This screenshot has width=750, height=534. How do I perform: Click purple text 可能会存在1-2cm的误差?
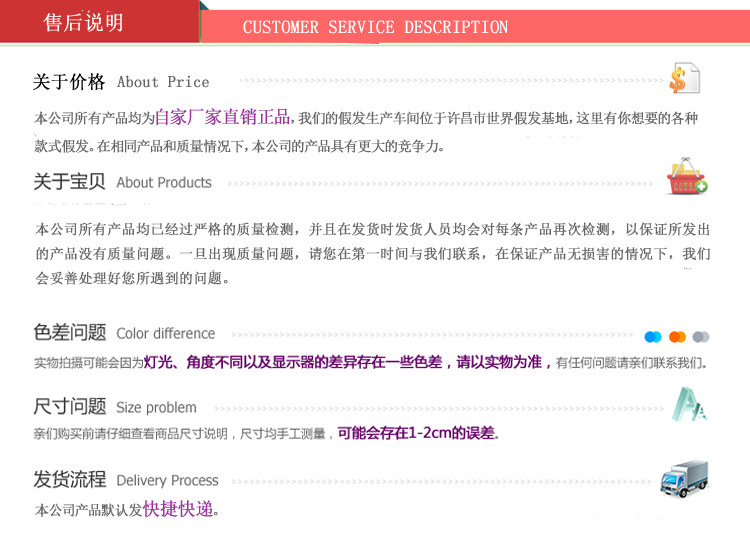(x=416, y=433)
